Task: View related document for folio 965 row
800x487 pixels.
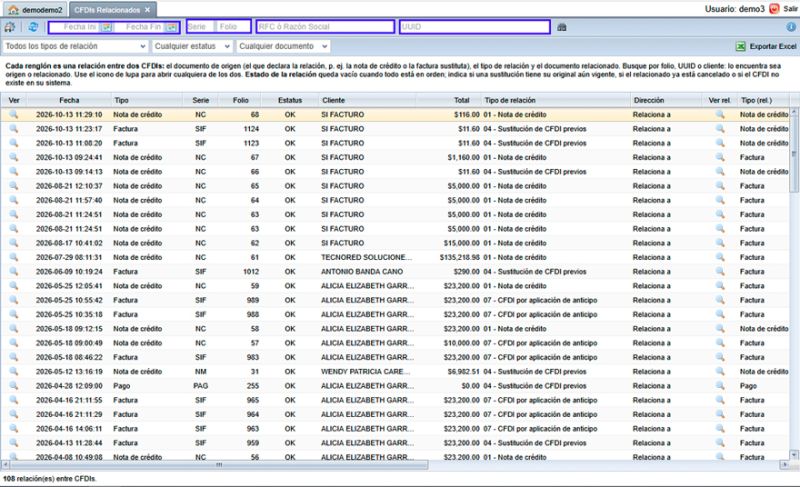Action: (720, 400)
